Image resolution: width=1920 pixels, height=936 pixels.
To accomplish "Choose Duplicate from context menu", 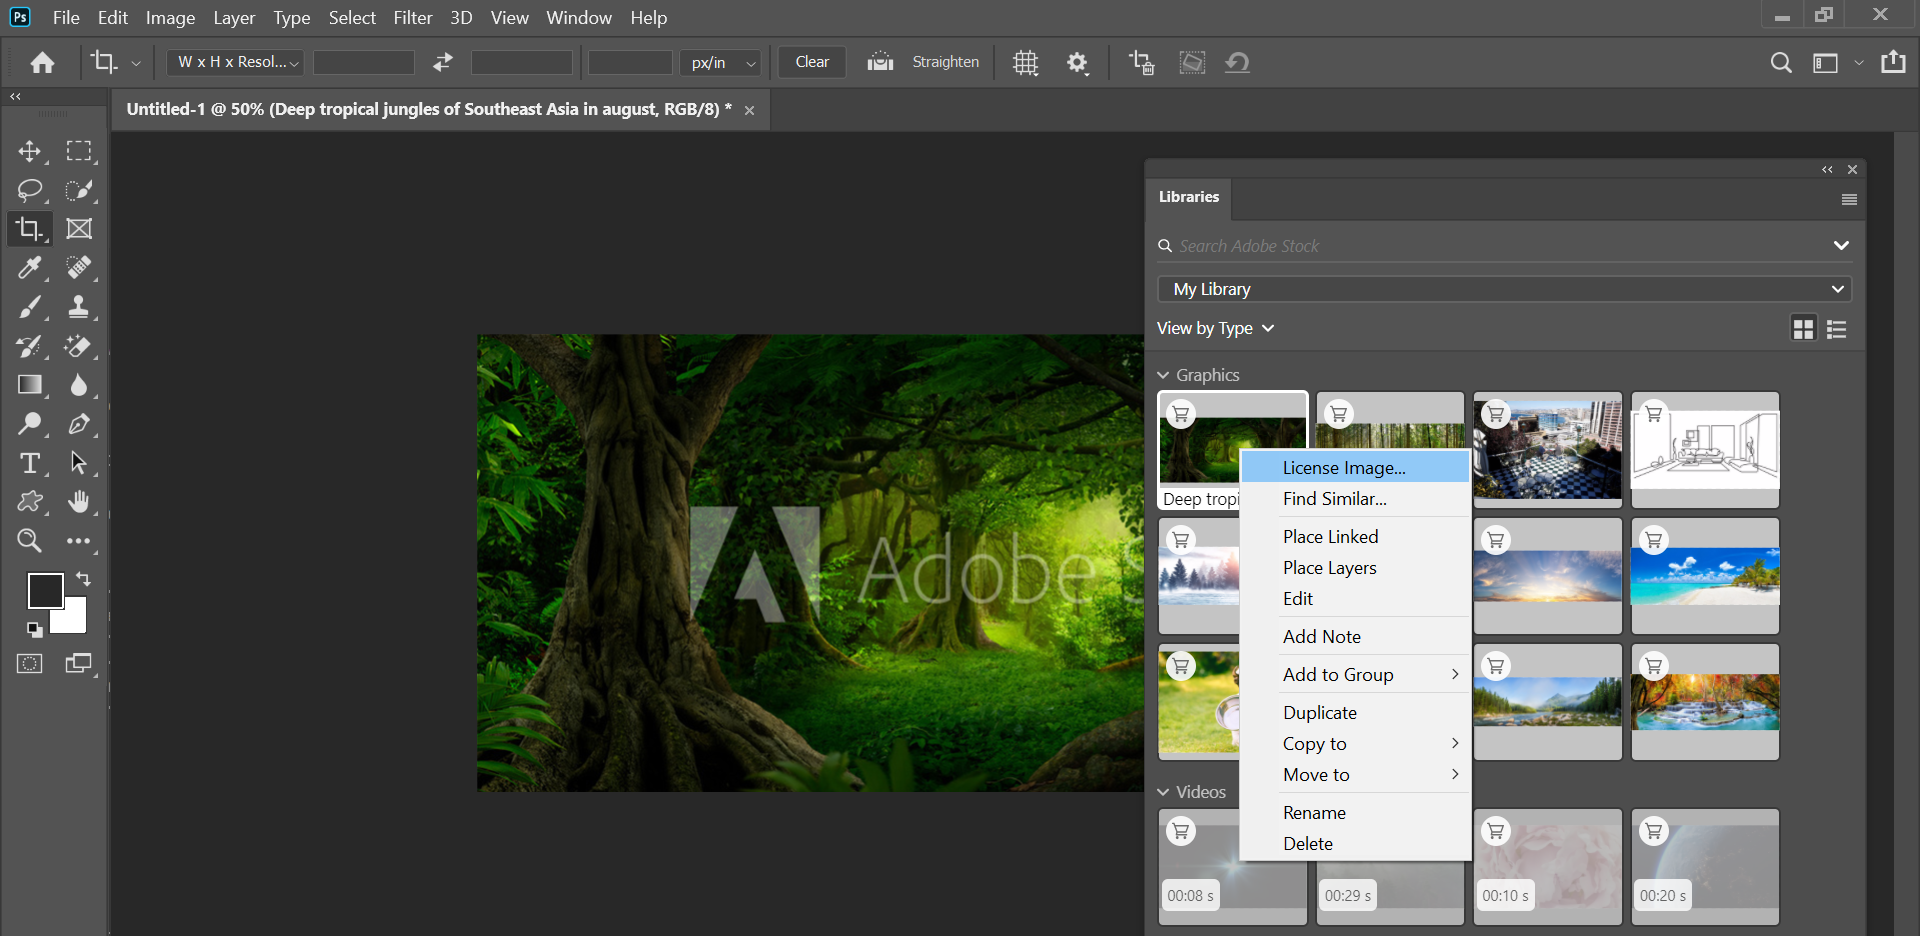I will click(1355, 713).
